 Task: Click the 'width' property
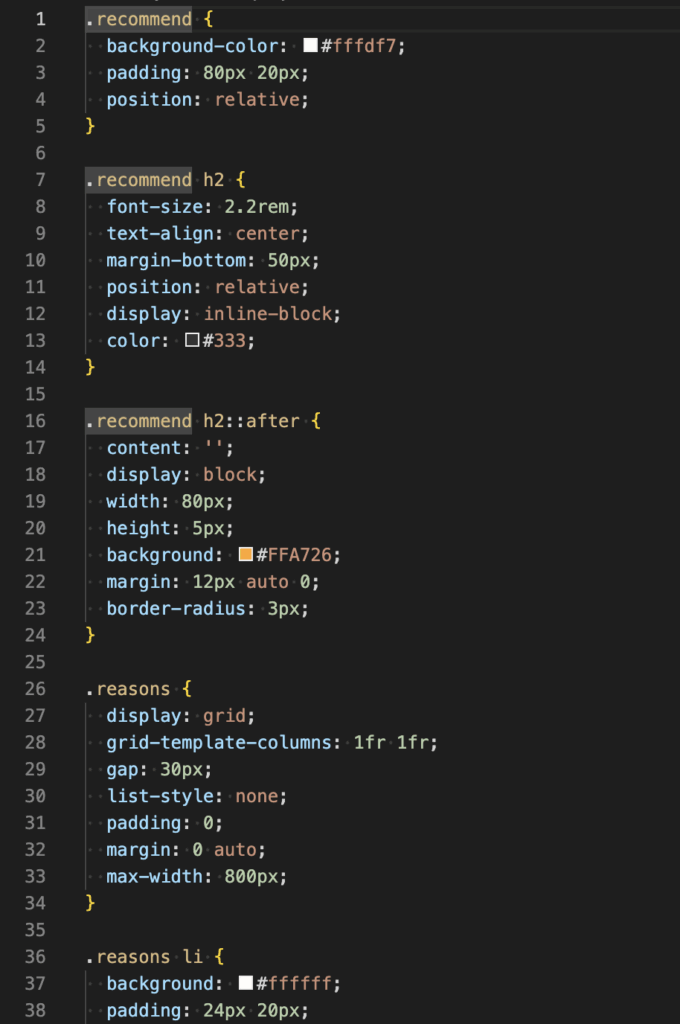point(133,501)
